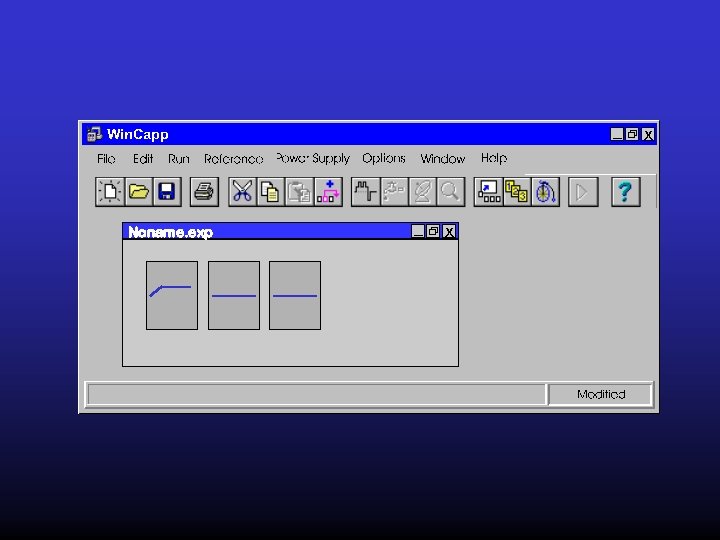The width and height of the screenshot is (720, 540).
Task: Click the grayed satellite dish icon
Action: 422,191
